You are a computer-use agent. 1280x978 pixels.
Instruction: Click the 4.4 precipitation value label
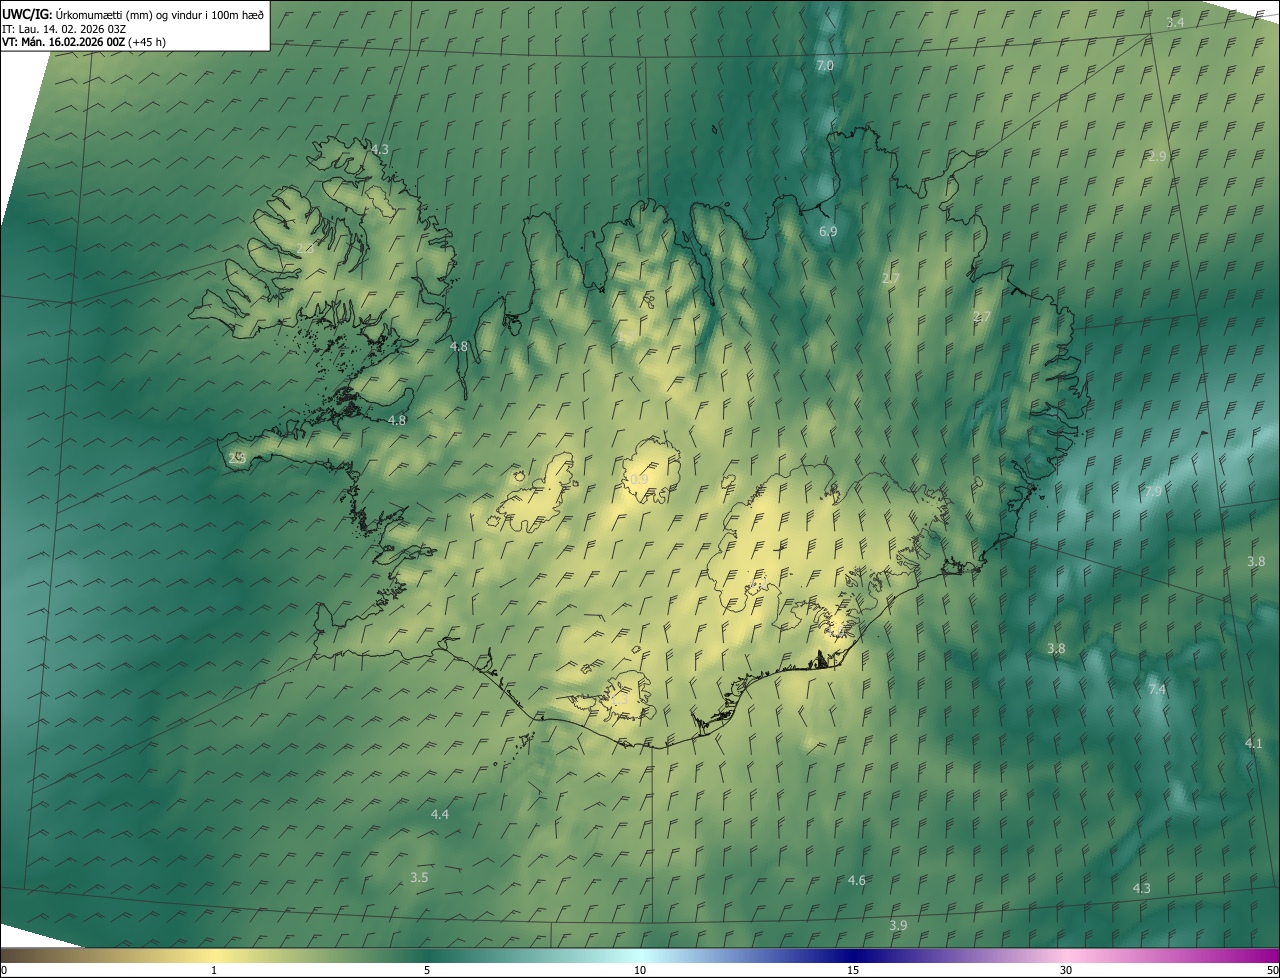[x=439, y=814]
